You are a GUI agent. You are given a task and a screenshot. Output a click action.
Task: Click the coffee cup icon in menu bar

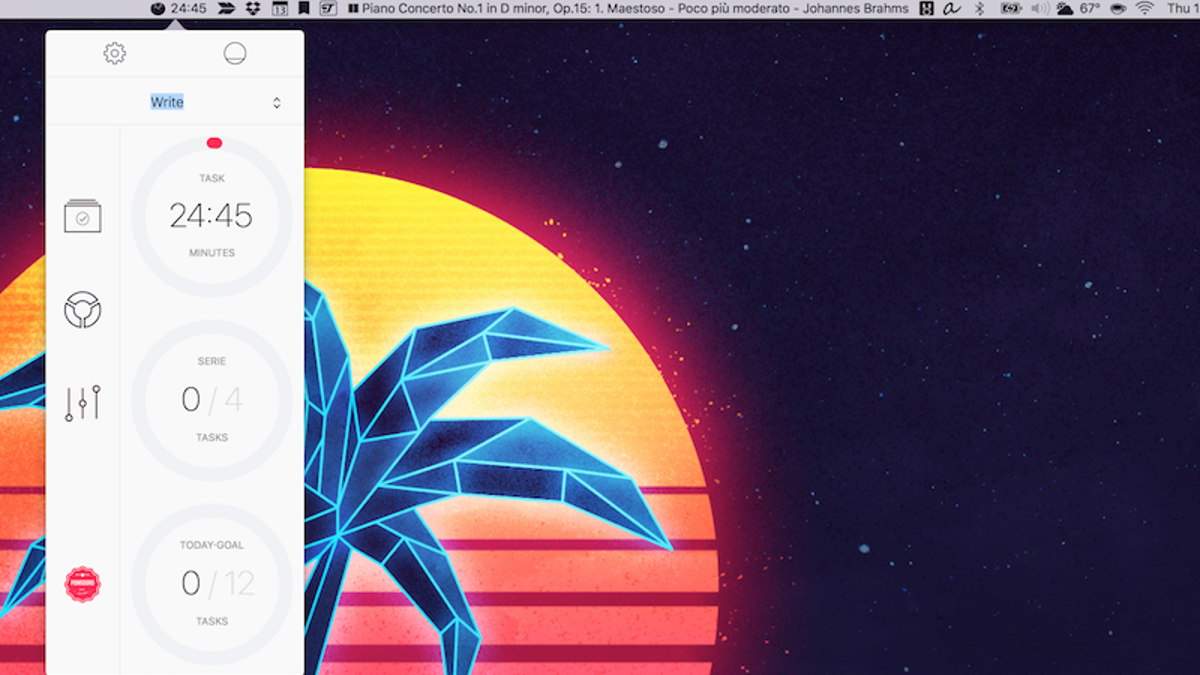(1117, 9)
